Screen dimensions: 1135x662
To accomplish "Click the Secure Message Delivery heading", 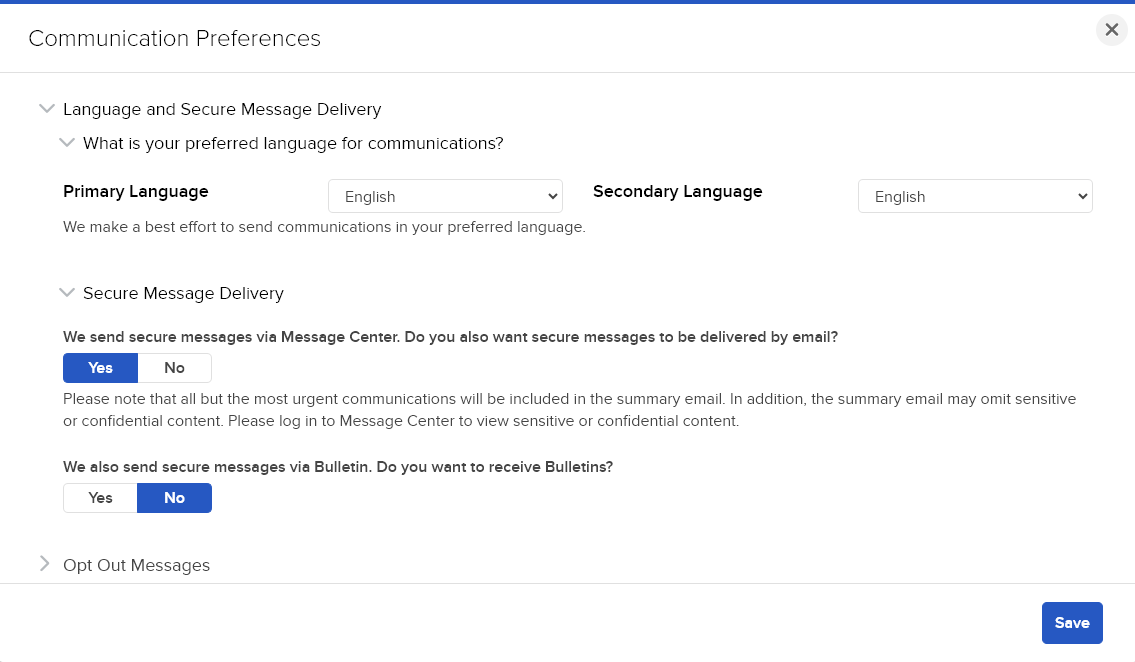I will click(183, 293).
